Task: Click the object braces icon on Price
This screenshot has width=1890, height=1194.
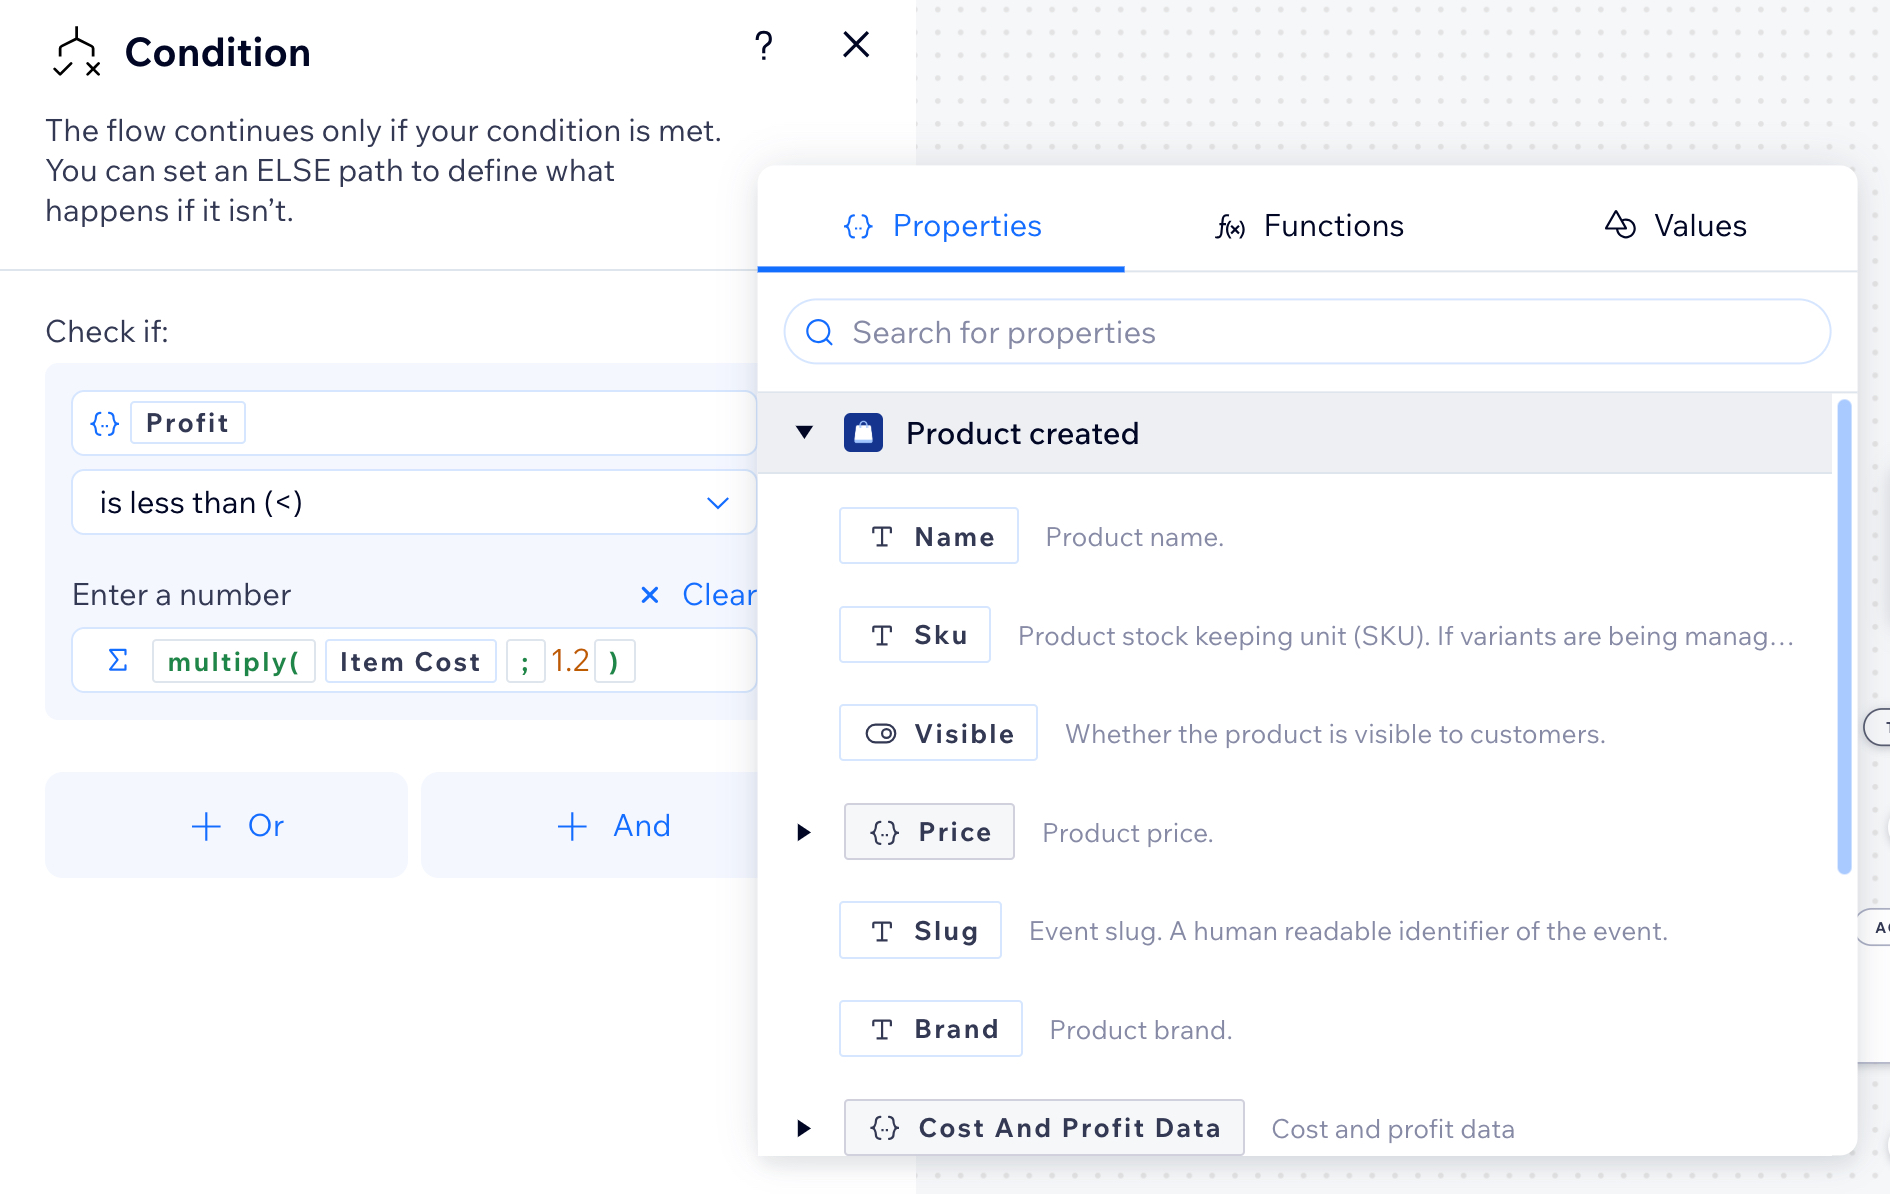Action: pos(885,832)
